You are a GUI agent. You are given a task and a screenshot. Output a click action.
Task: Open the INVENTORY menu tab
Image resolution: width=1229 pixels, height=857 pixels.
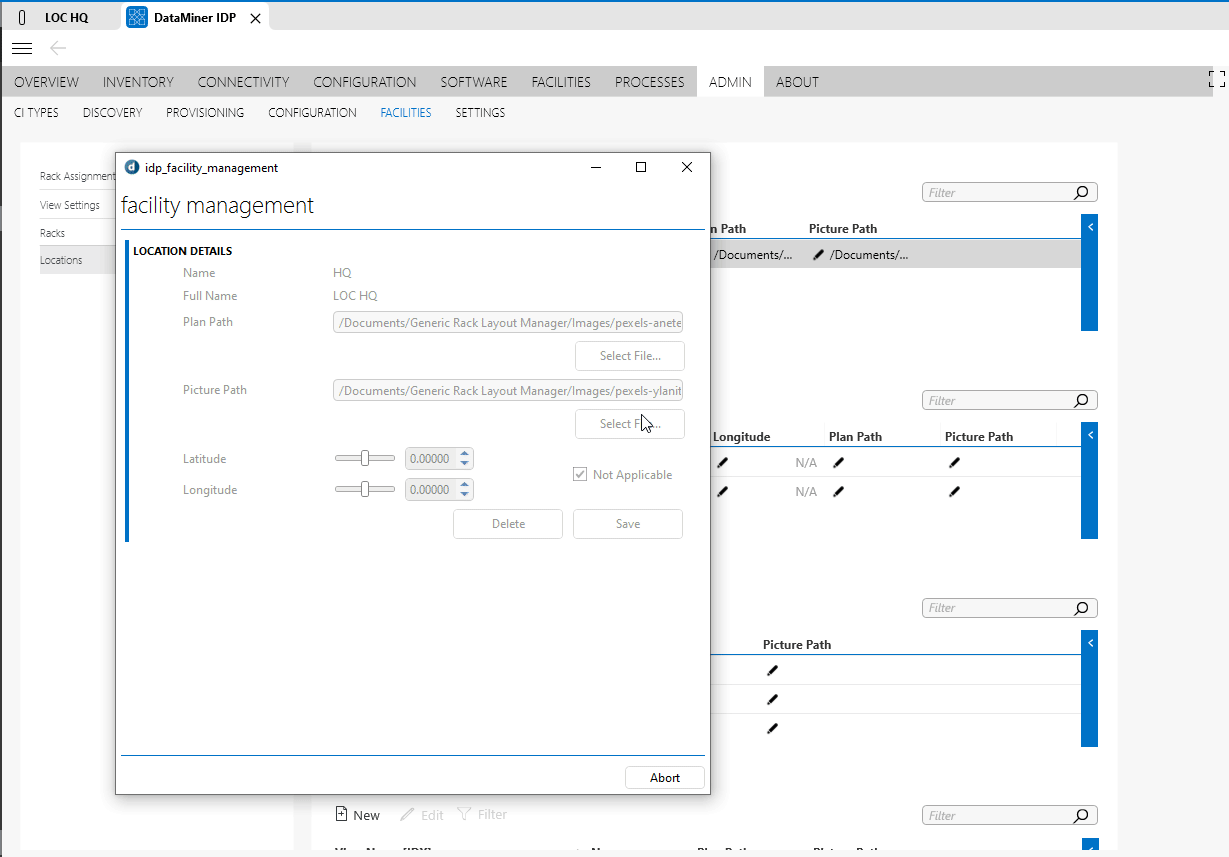pos(138,82)
